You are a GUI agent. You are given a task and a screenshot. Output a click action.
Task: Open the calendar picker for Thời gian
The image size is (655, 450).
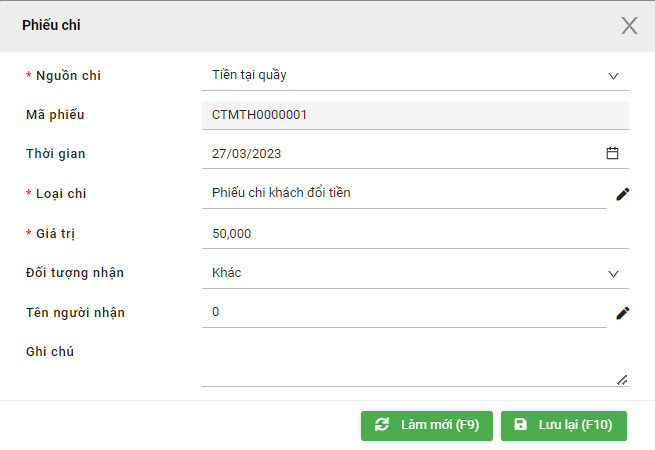[612, 153]
